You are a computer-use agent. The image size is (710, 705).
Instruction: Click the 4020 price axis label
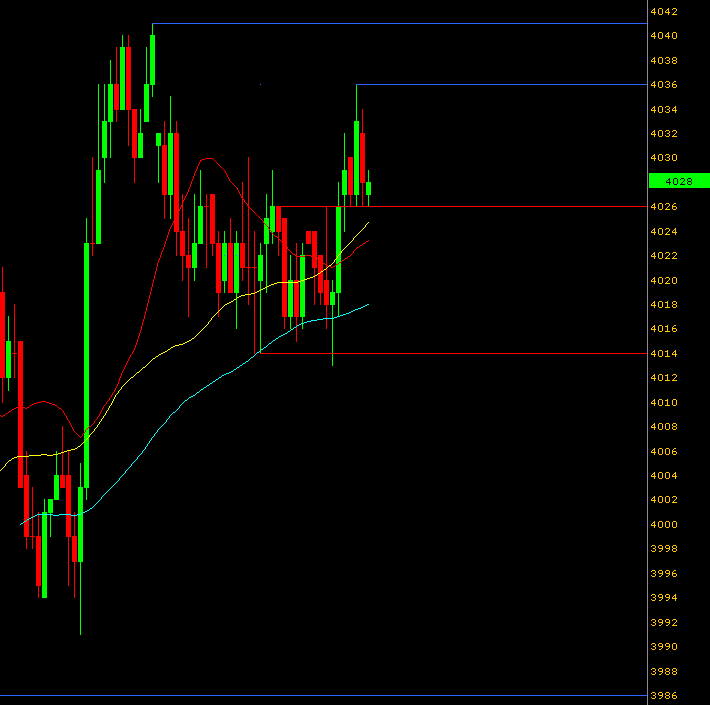pyautogui.click(x=664, y=281)
